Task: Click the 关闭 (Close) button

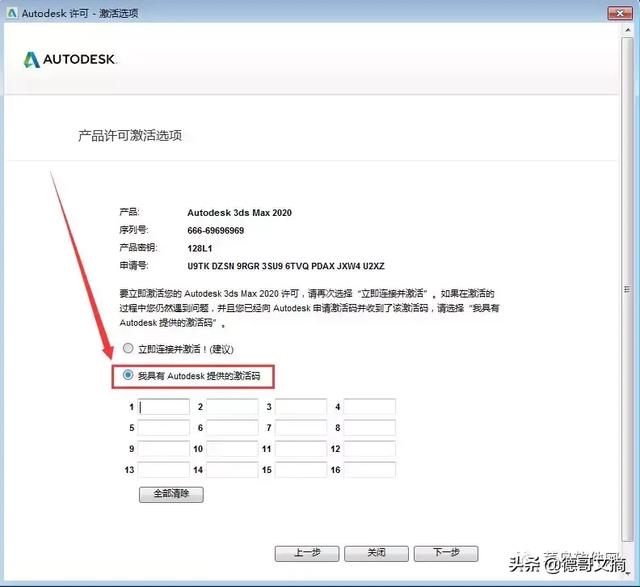Action: 376,554
